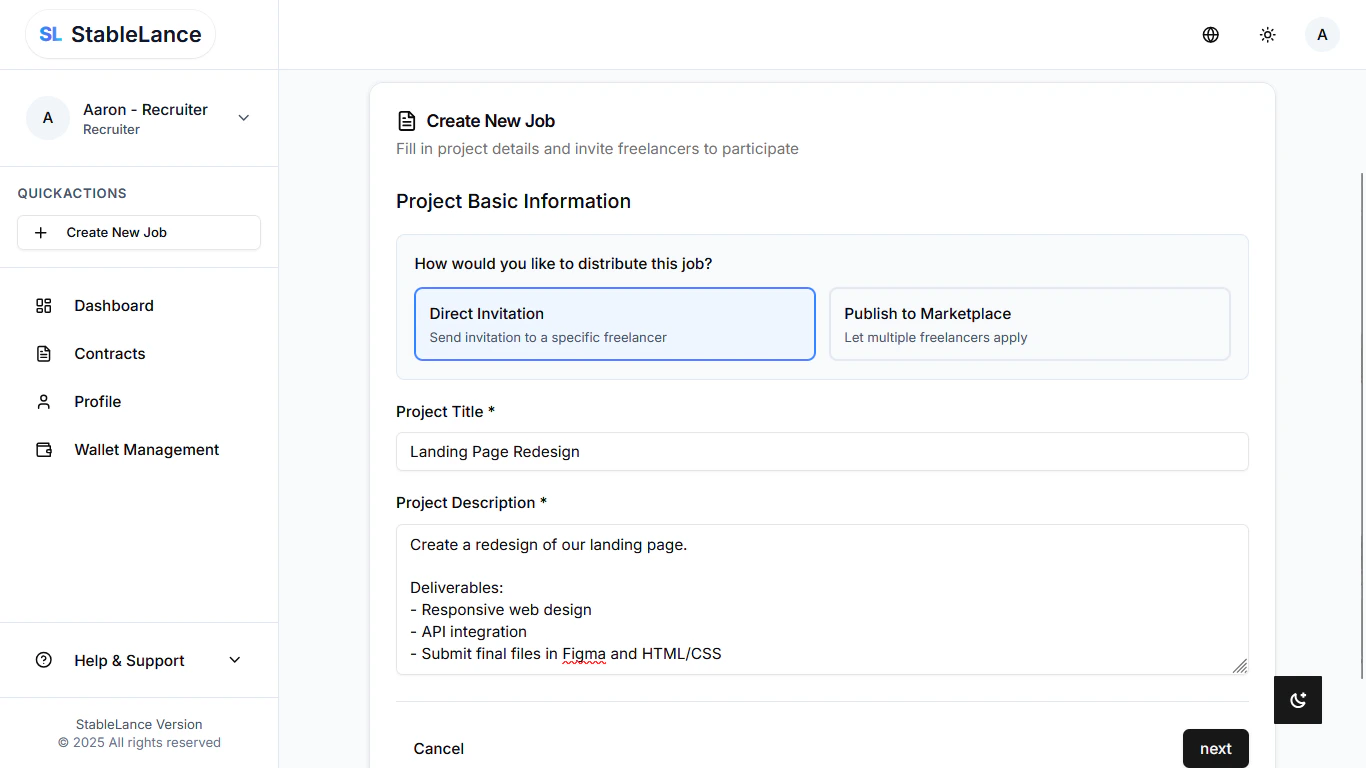Viewport: 1366px width, 768px height.
Task: Select the Contracts icon in the sidebar
Action: pos(43,353)
